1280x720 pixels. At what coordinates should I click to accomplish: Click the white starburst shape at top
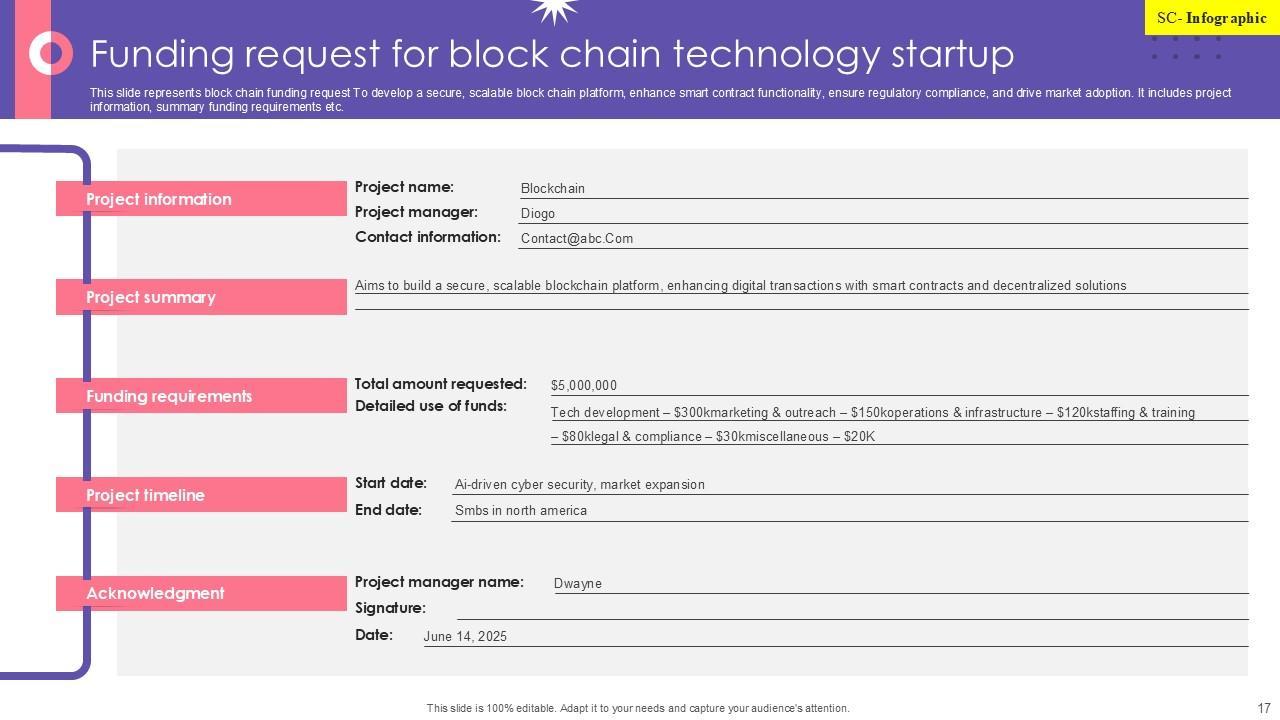point(554,10)
